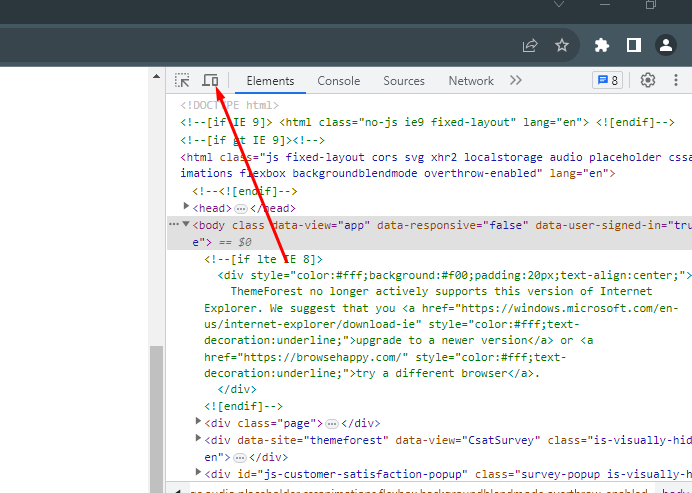Click the <![endif]--> closing comment line
This screenshot has height=493, width=692.
[243, 406]
